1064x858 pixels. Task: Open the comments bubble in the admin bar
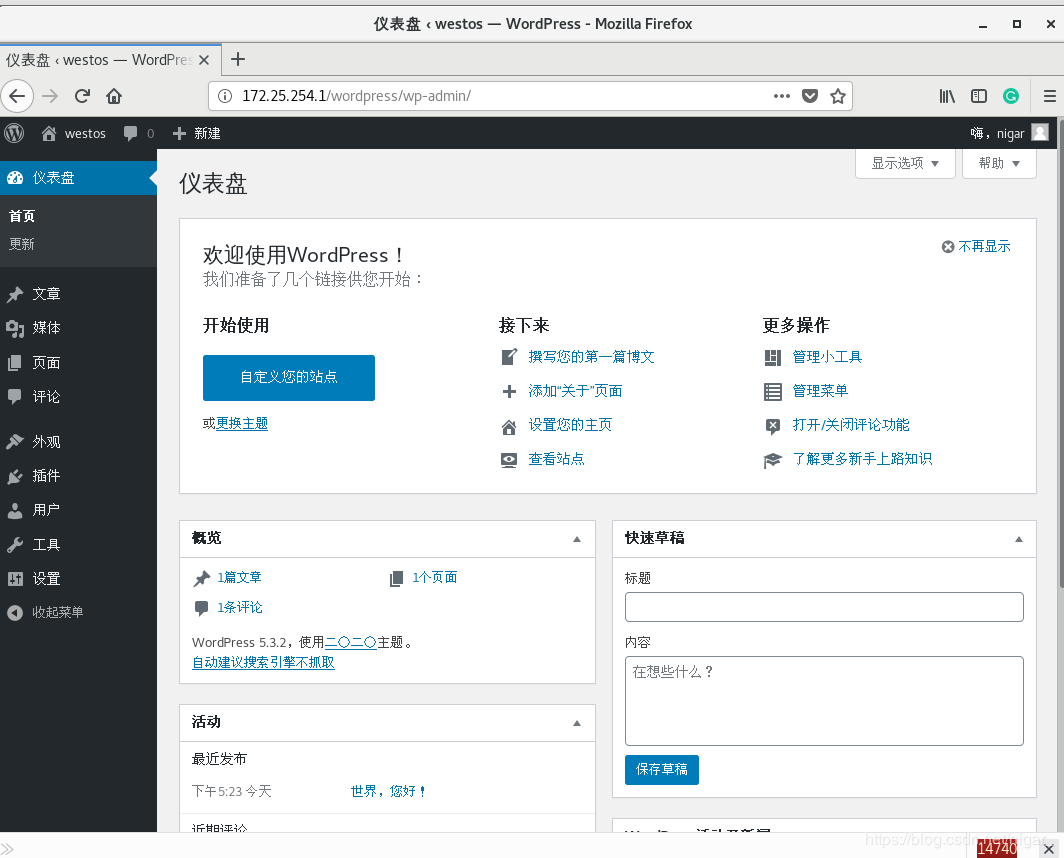click(x=138, y=134)
